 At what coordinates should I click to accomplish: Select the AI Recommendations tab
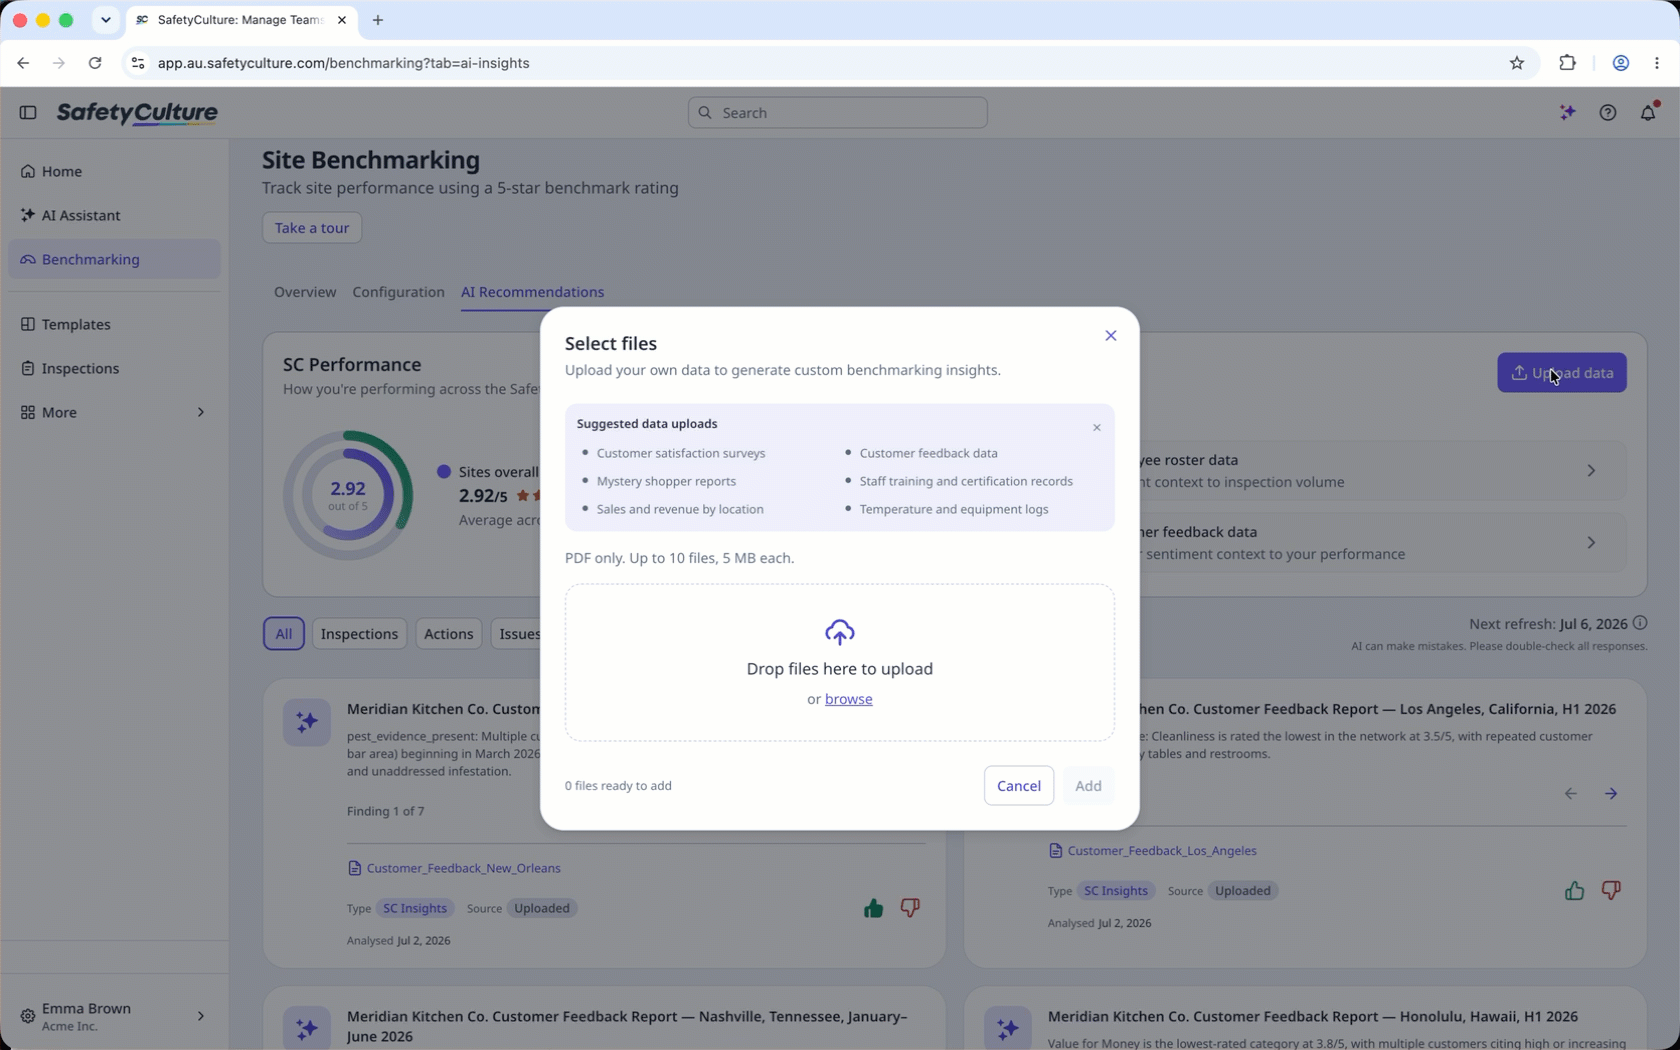(x=532, y=292)
